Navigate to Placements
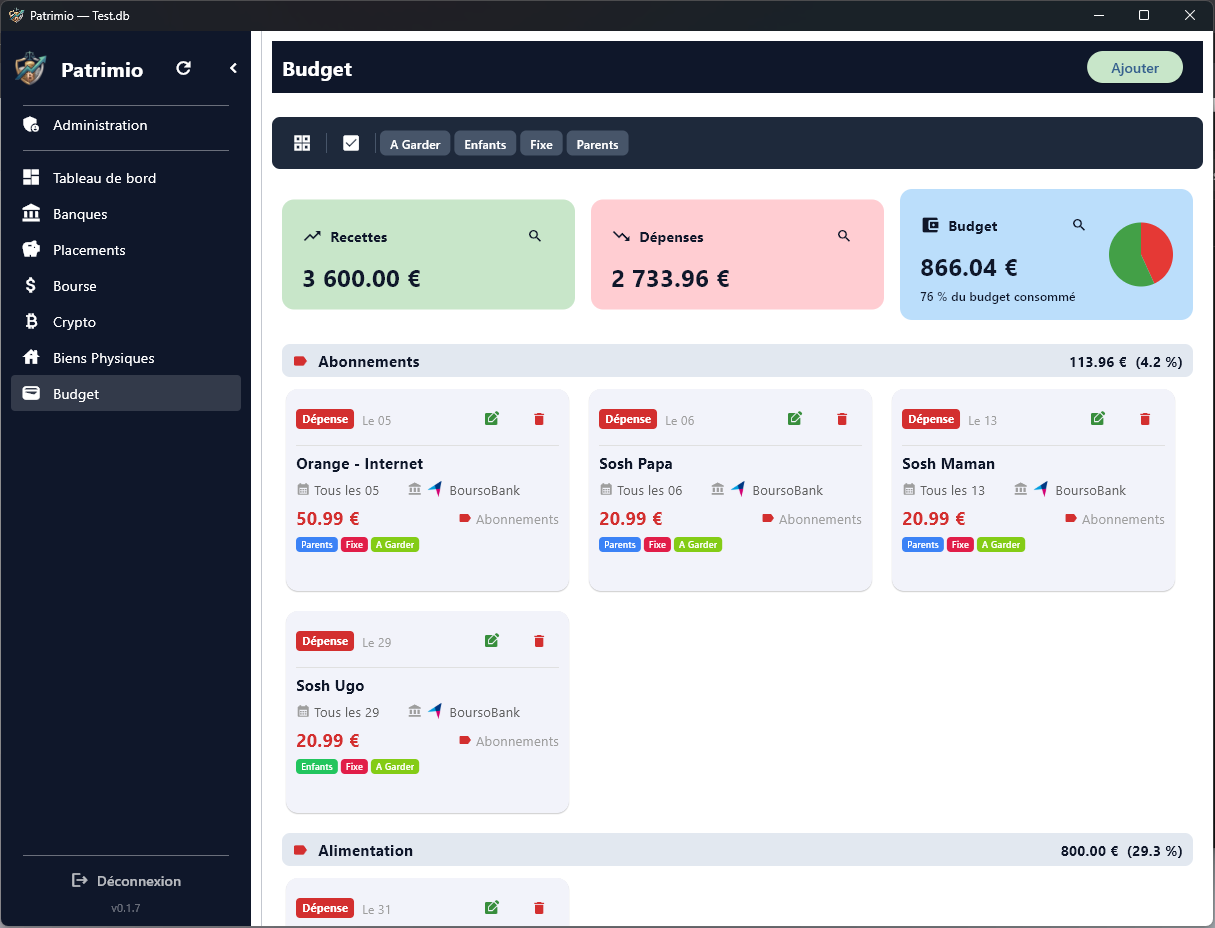This screenshot has height=928, width=1215. pos(126,250)
